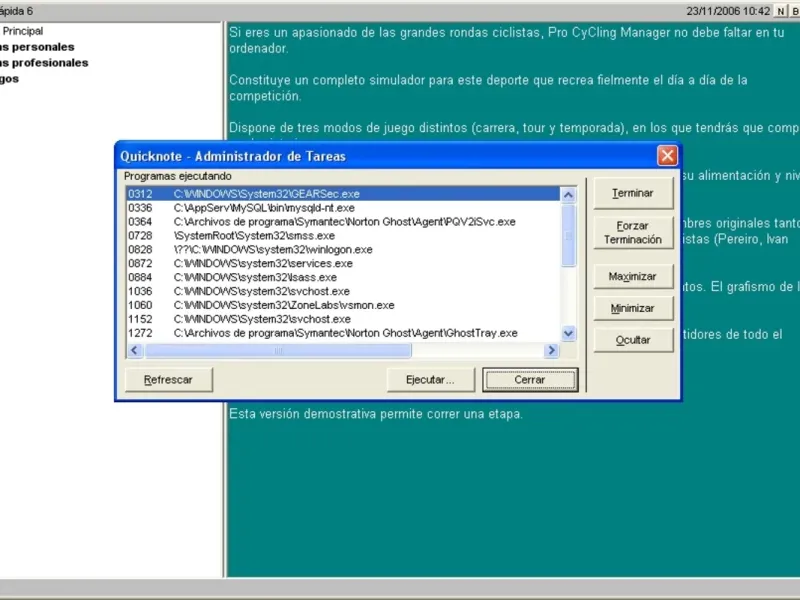This screenshot has height=600, width=800.
Task: Select the 'personales' tree item in sidebar
Action: pyautogui.click(x=37, y=47)
